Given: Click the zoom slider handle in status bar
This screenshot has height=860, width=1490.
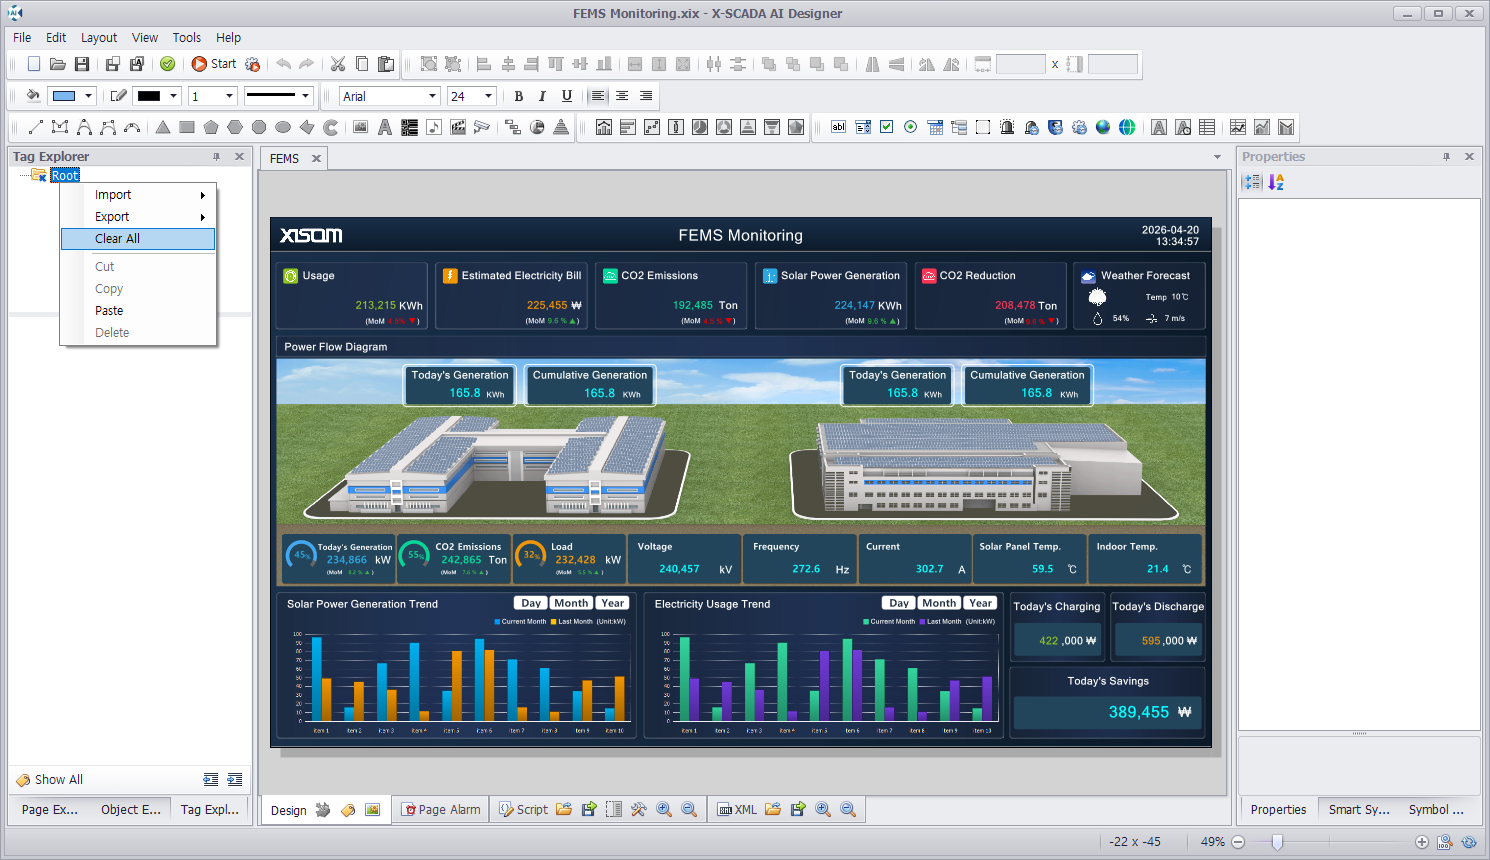Looking at the screenshot, I should coord(1277,842).
